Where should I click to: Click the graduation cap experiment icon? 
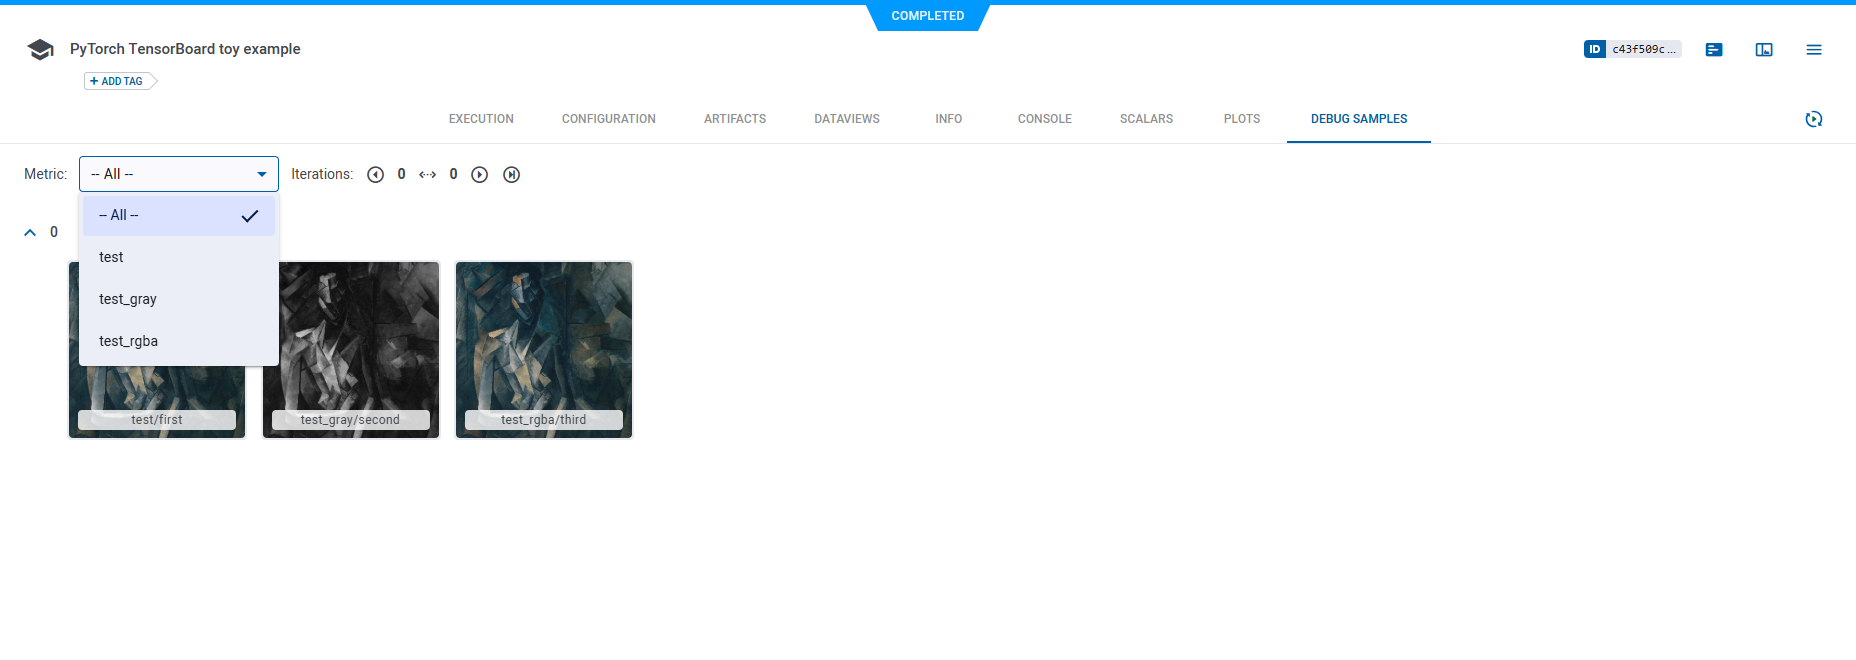(x=40, y=50)
